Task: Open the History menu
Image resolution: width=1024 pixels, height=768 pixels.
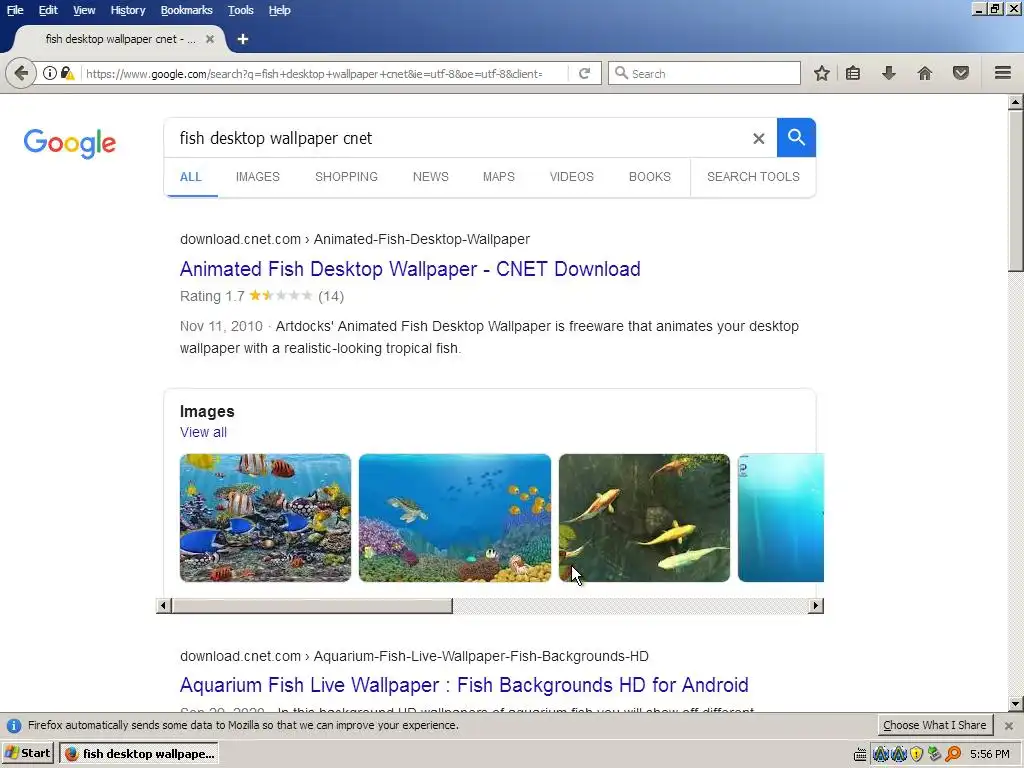Action: (x=128, y=10)
